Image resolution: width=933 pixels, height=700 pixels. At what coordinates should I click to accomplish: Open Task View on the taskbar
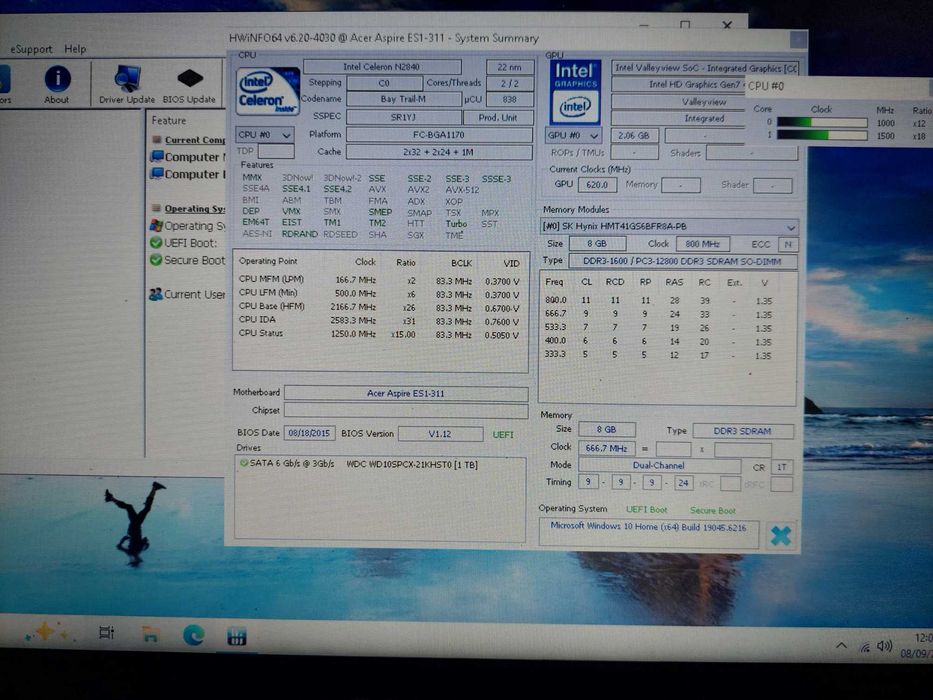[x=107, y=632]
